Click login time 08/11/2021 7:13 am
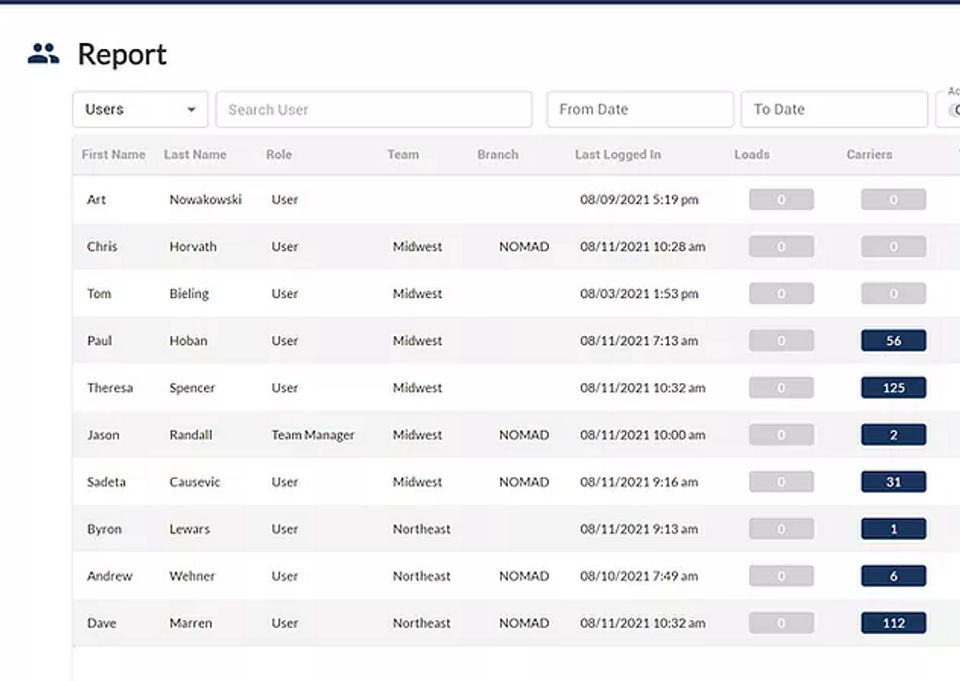This screenshot has width=960, height=681. [639, 340]
